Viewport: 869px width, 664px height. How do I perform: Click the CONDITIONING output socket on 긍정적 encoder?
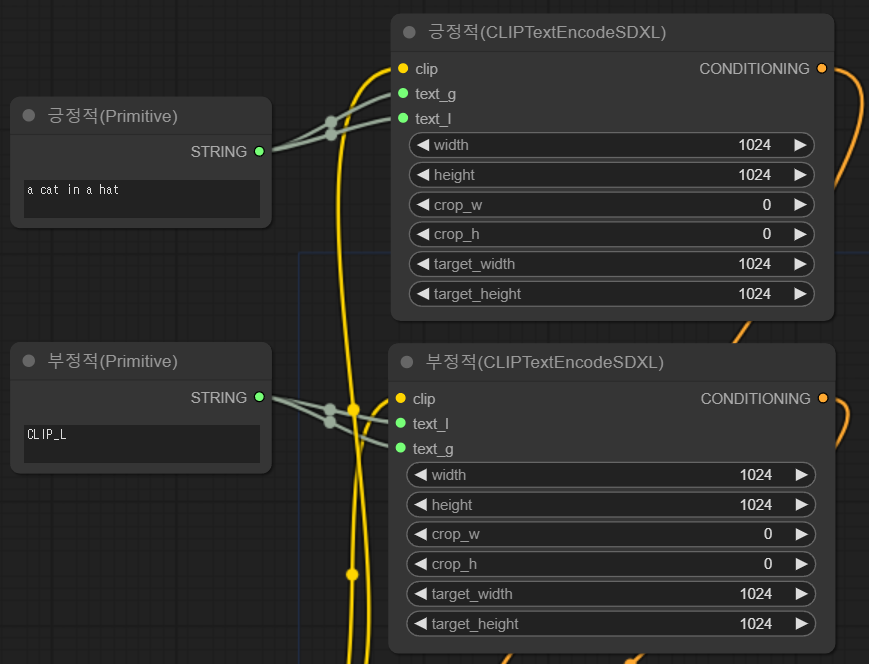click(822, 68)
